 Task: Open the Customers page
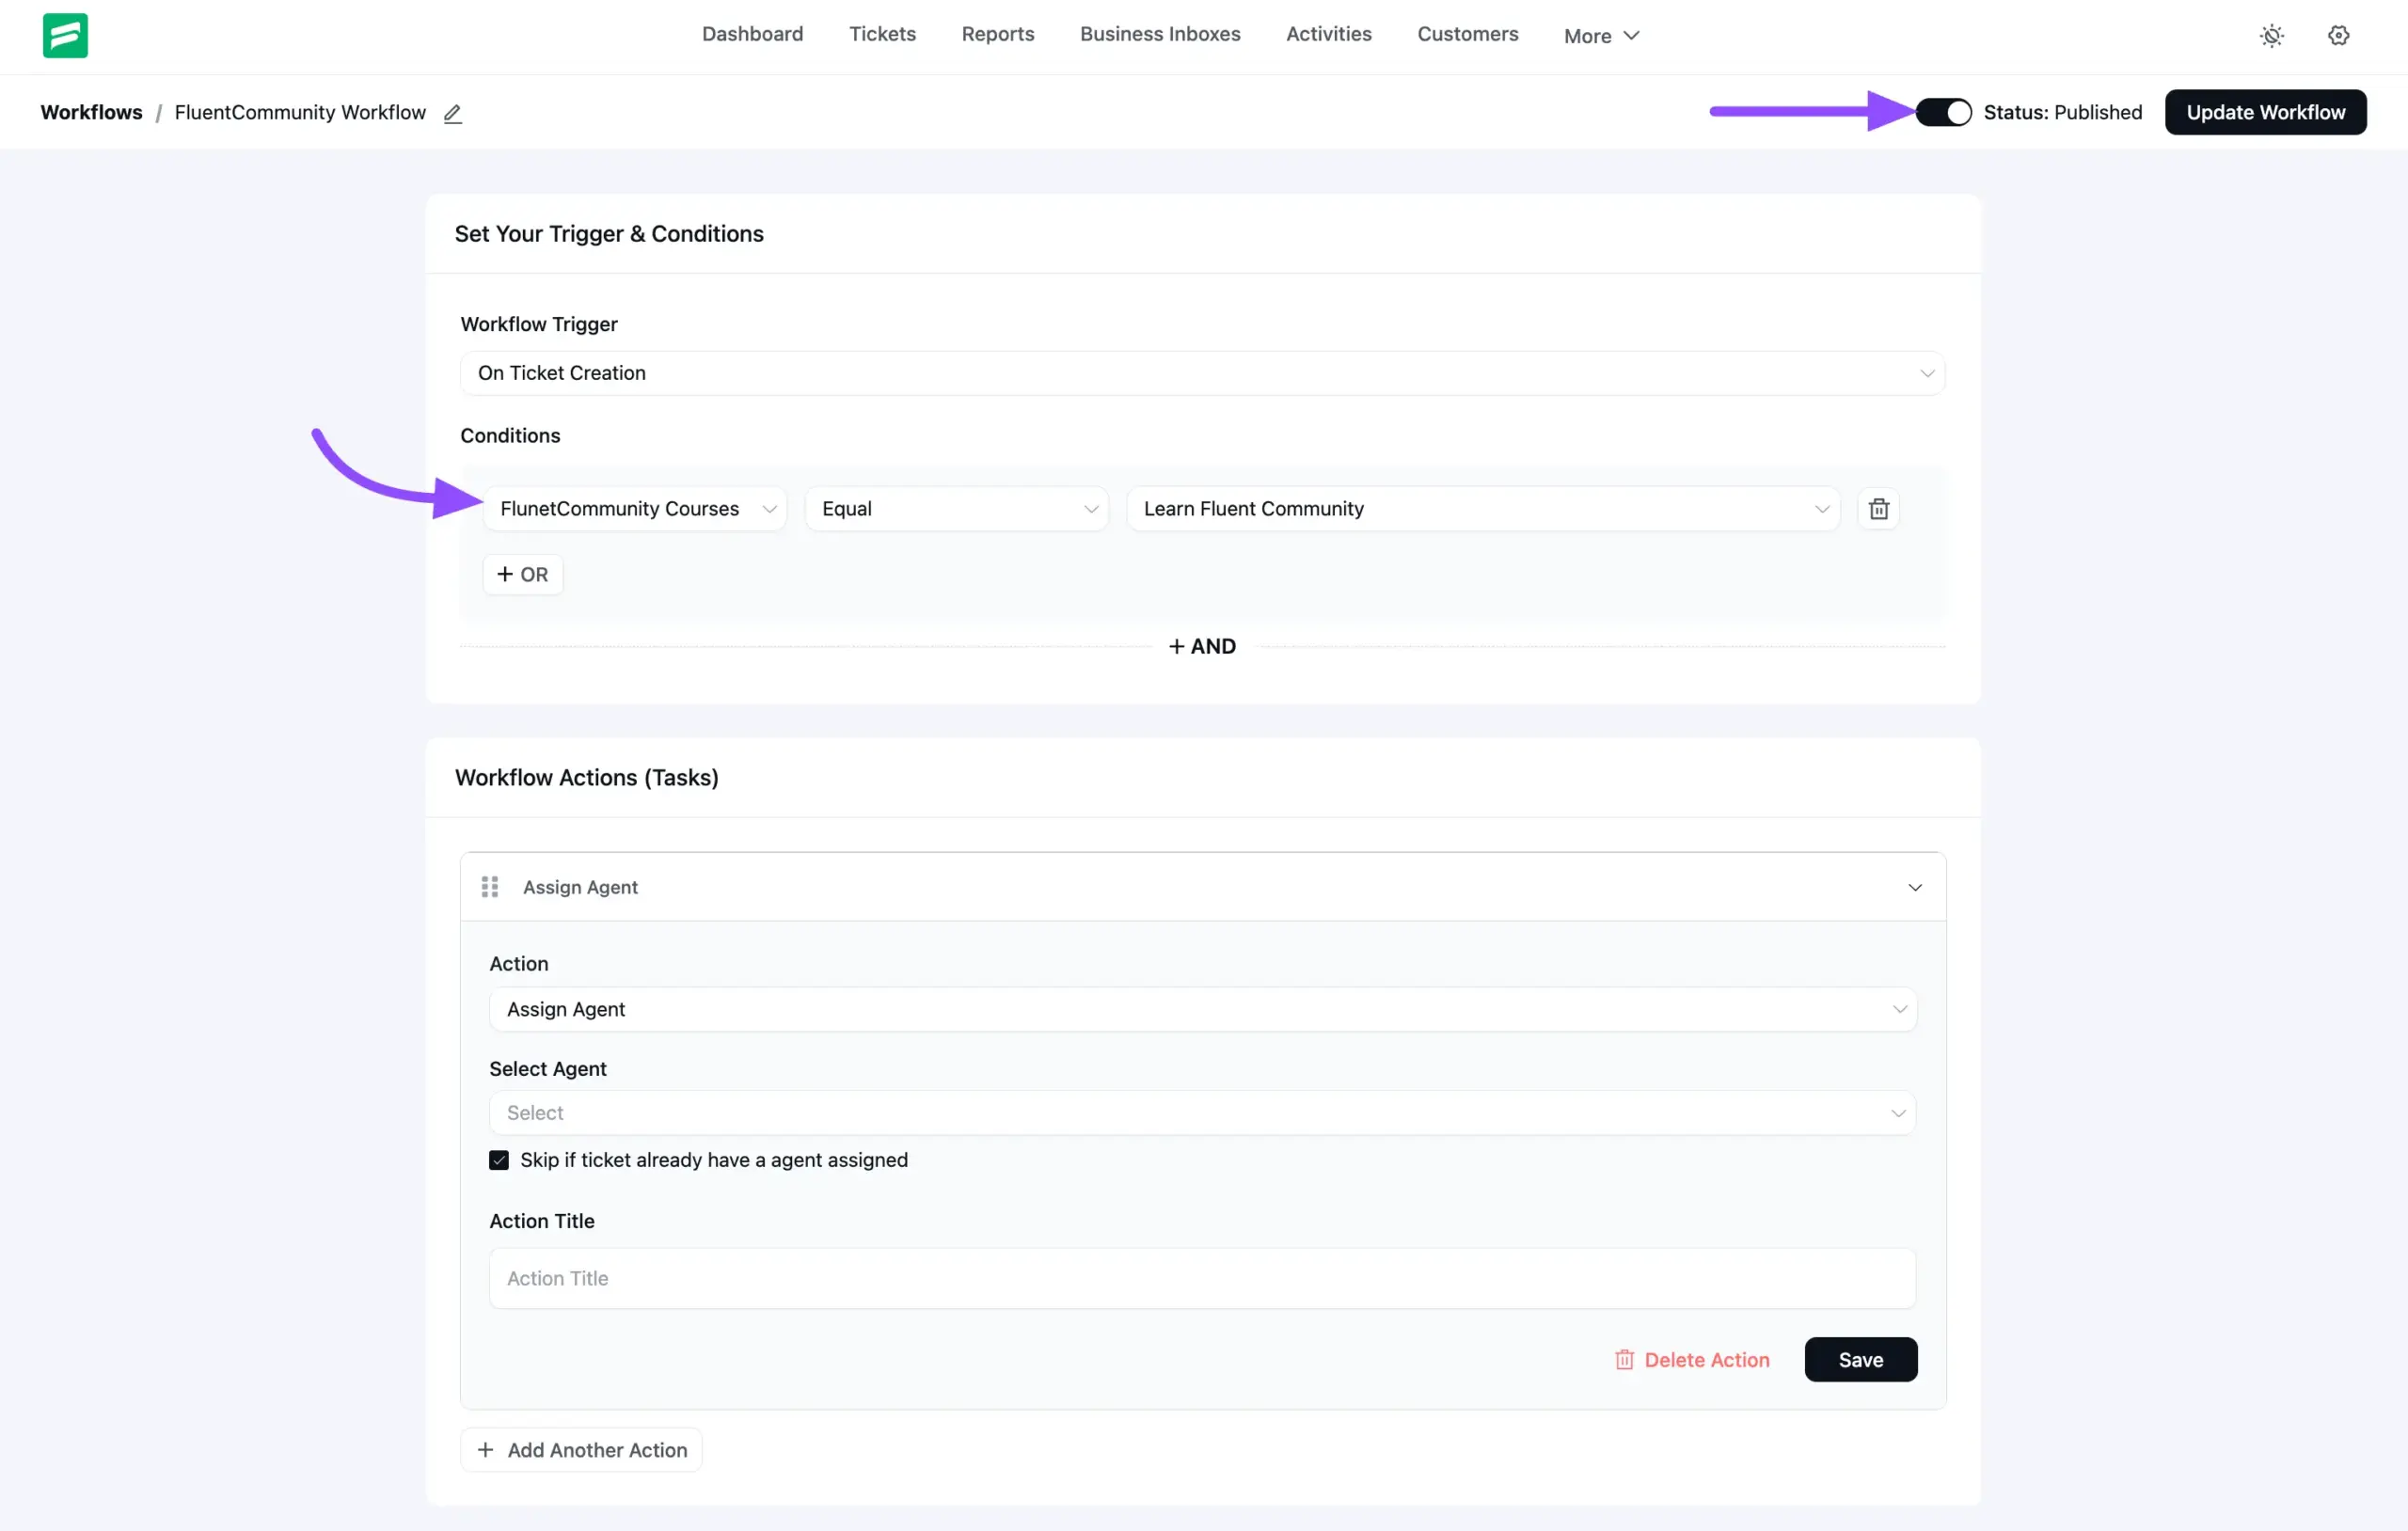(1467, 34)
